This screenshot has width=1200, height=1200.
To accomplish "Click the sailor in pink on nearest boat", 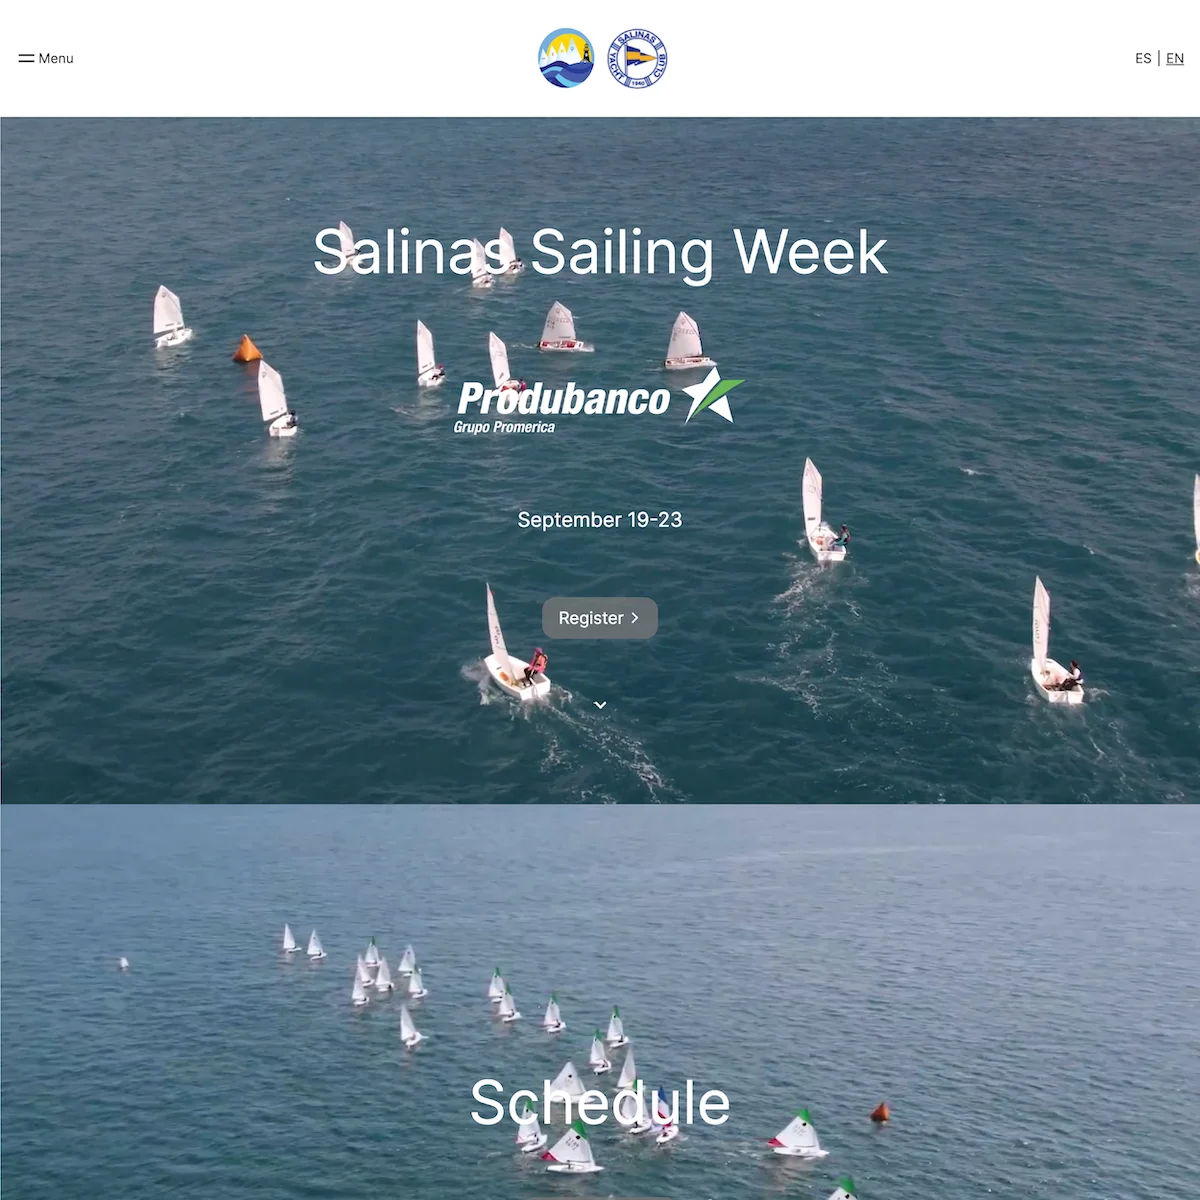I will (537, 664).
